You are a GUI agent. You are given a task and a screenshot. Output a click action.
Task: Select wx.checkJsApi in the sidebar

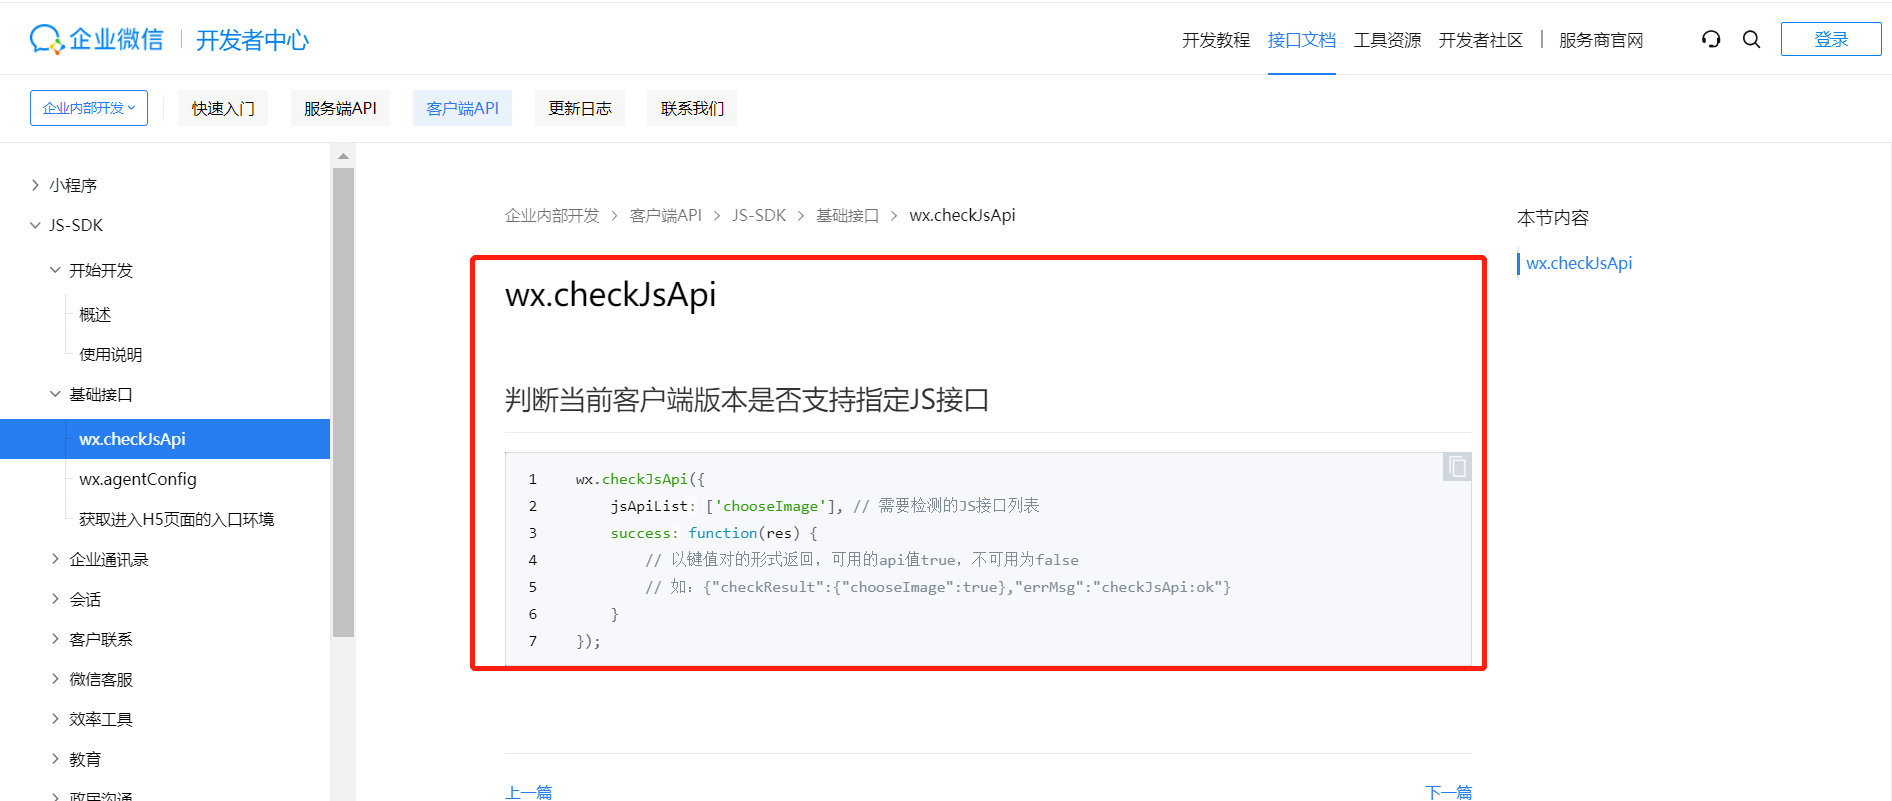click(x=165, y=439)
